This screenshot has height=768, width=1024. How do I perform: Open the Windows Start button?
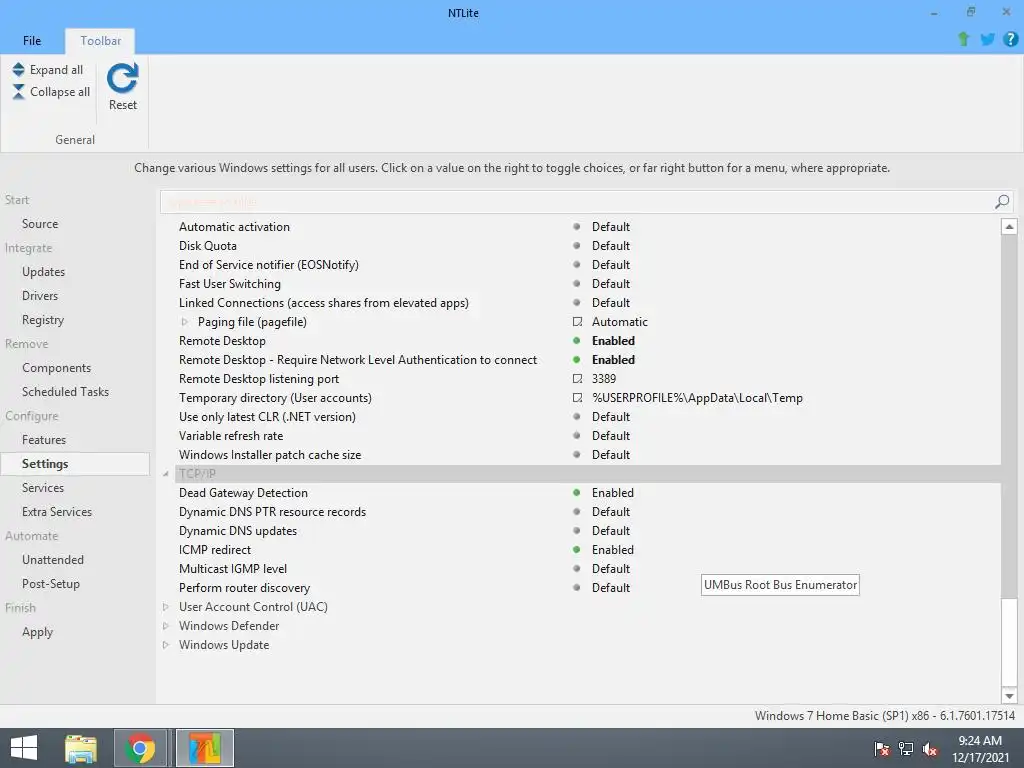coord(24,748)
